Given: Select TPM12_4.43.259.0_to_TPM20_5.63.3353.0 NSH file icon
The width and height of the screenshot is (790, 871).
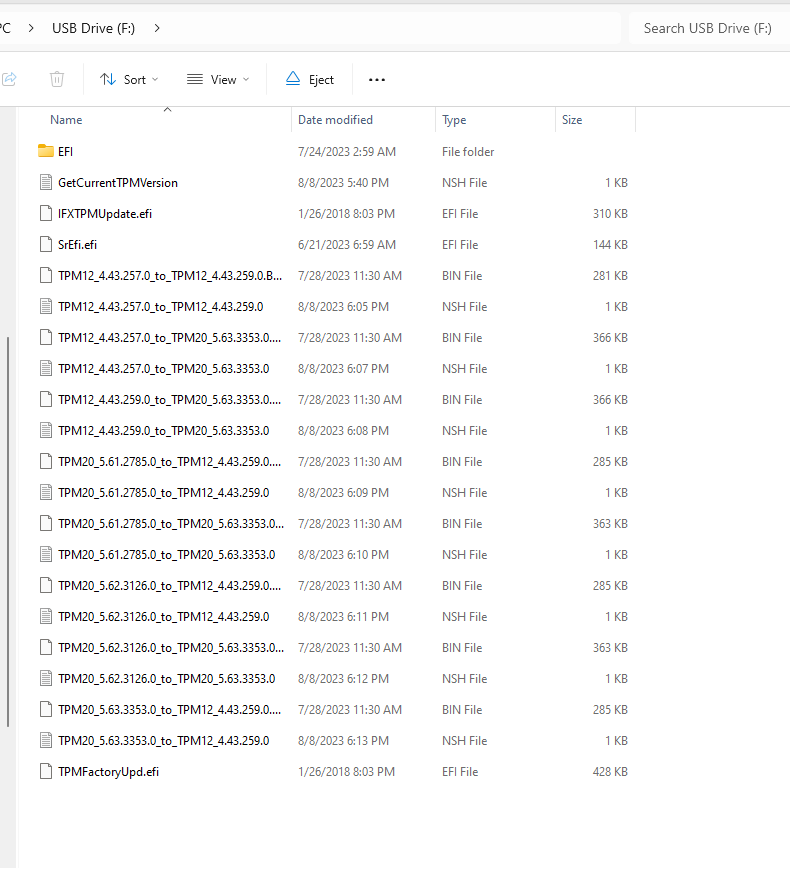Looking at the screenshot, I should tap(46, 431).
